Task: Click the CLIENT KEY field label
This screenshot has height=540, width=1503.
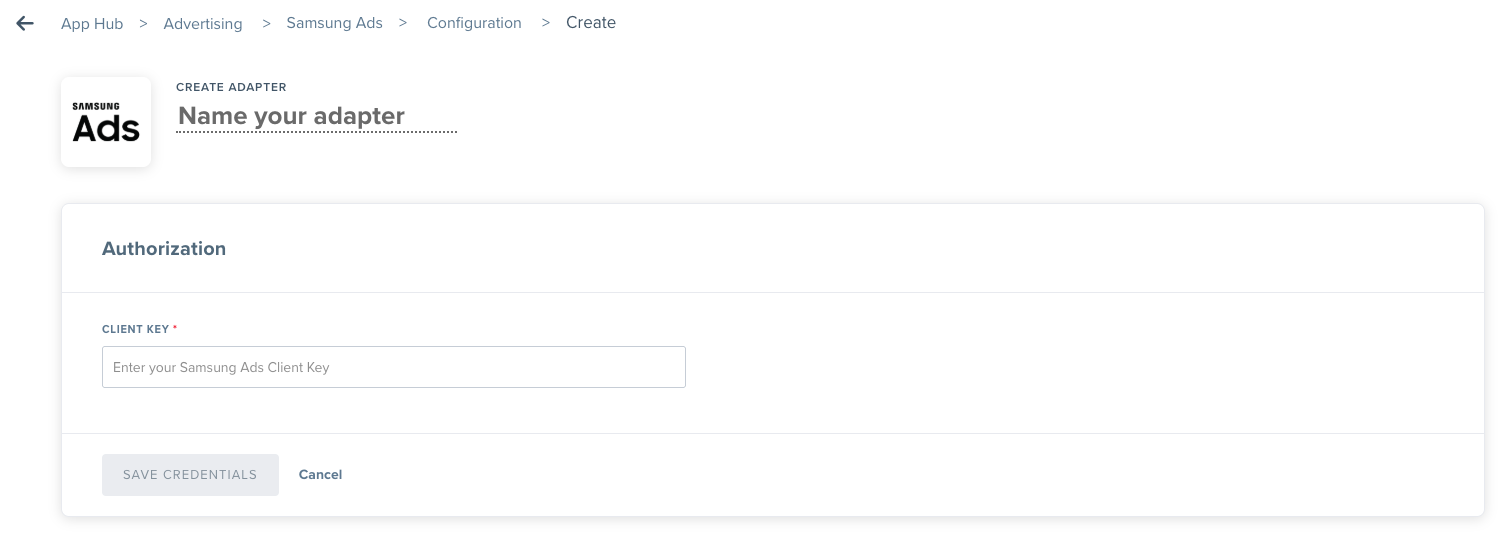Action: [x=136, y=329]
